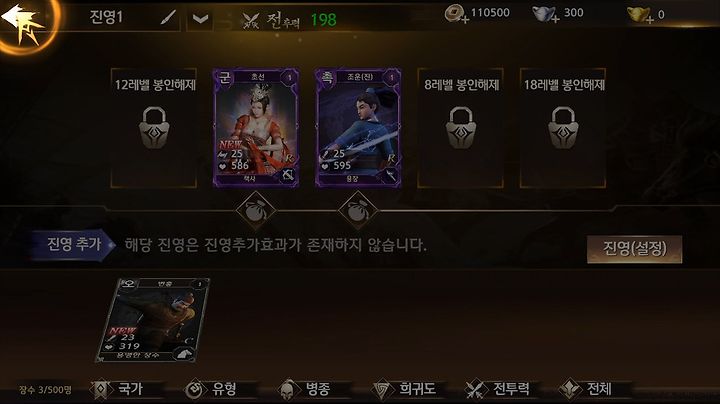This screenshot has width=720, height=404.
Task: Select the 초선 hero card
Action: pos(256,128)
